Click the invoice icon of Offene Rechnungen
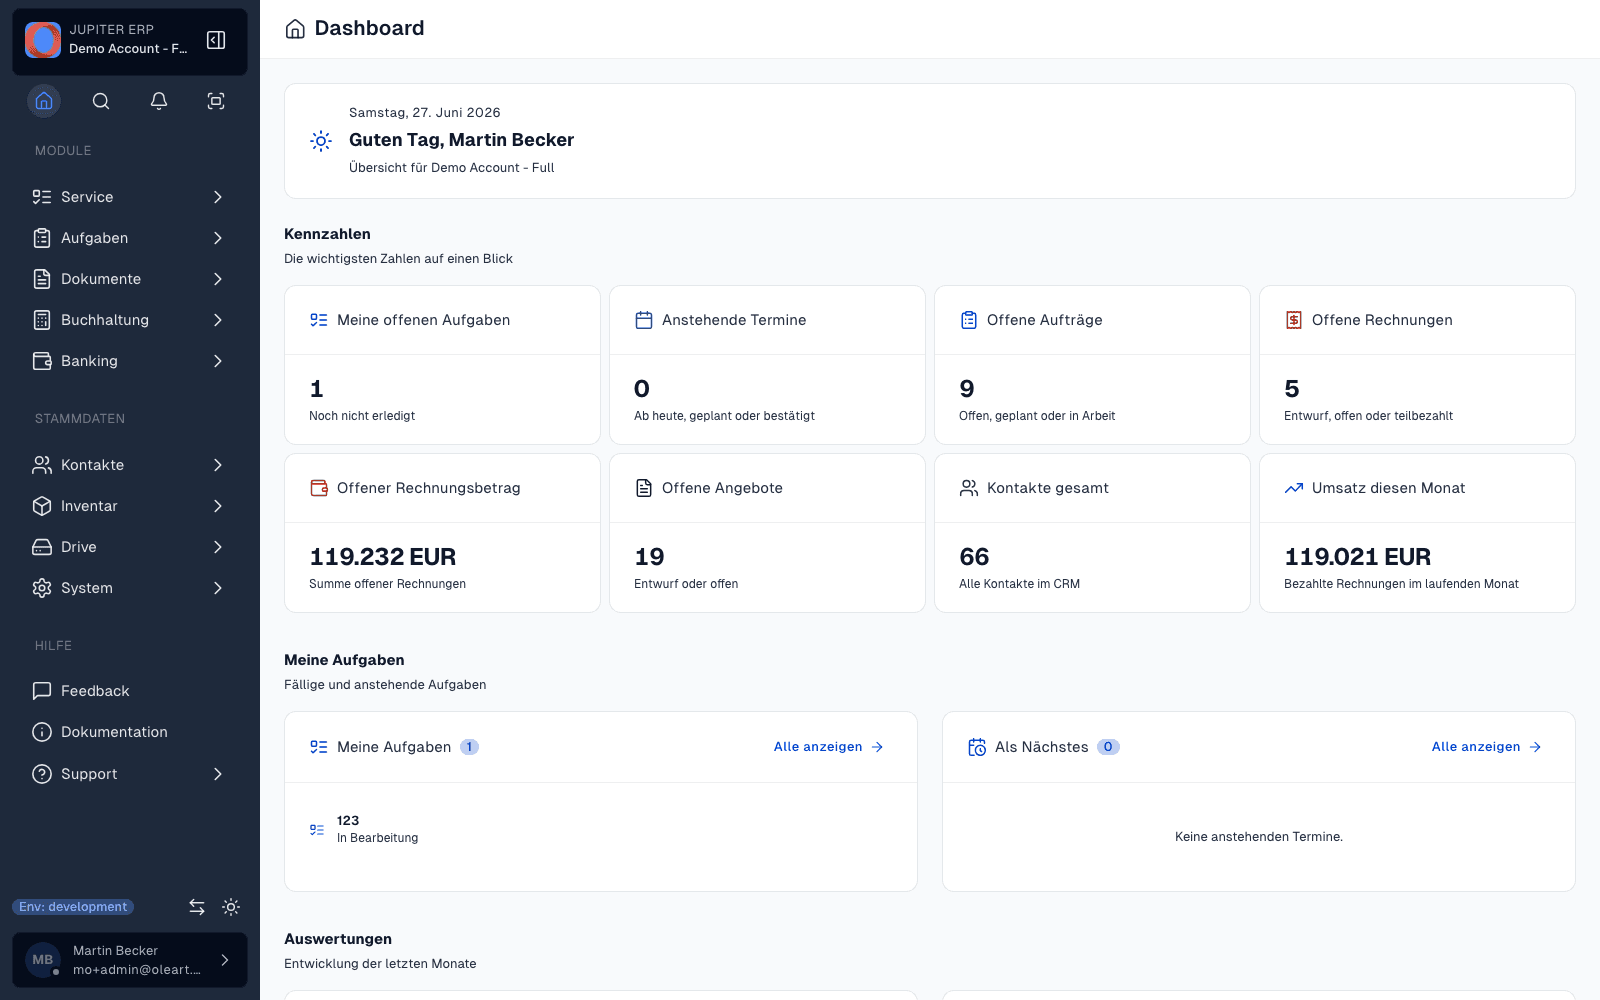 click(x=1294, y=320)
